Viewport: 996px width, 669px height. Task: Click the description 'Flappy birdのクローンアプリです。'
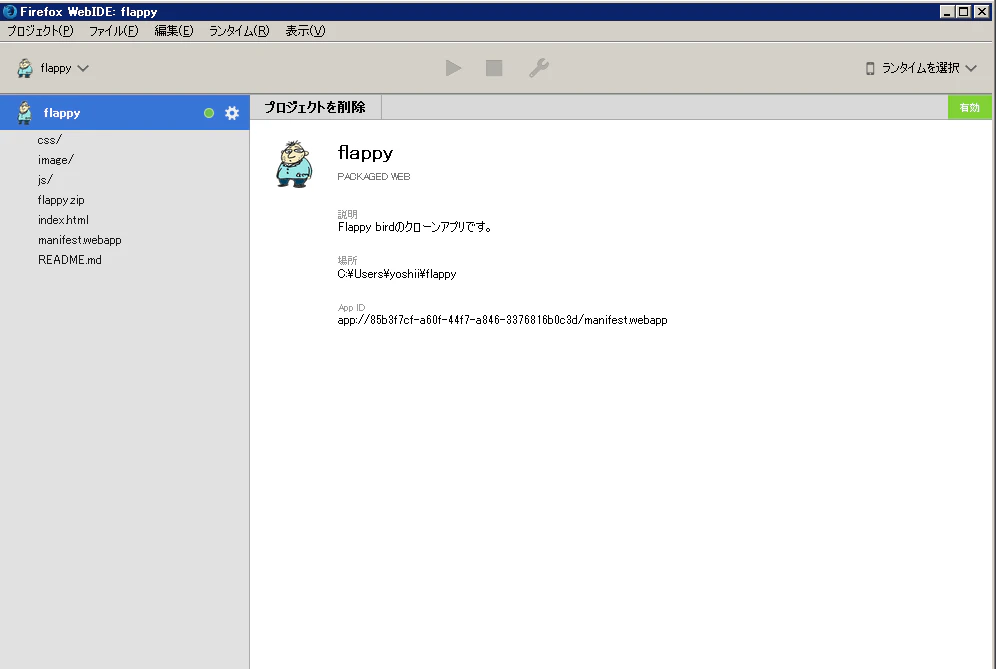(415, 227)
